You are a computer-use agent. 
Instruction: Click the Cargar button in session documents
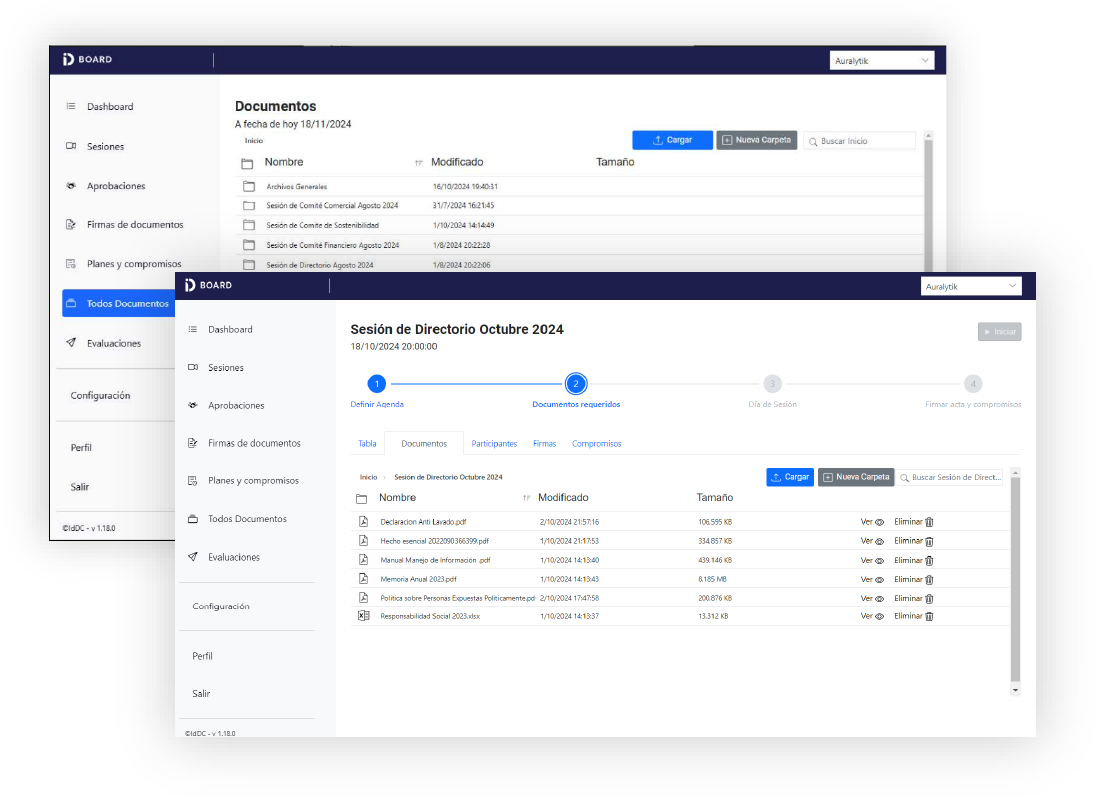(x=790, y=478)
